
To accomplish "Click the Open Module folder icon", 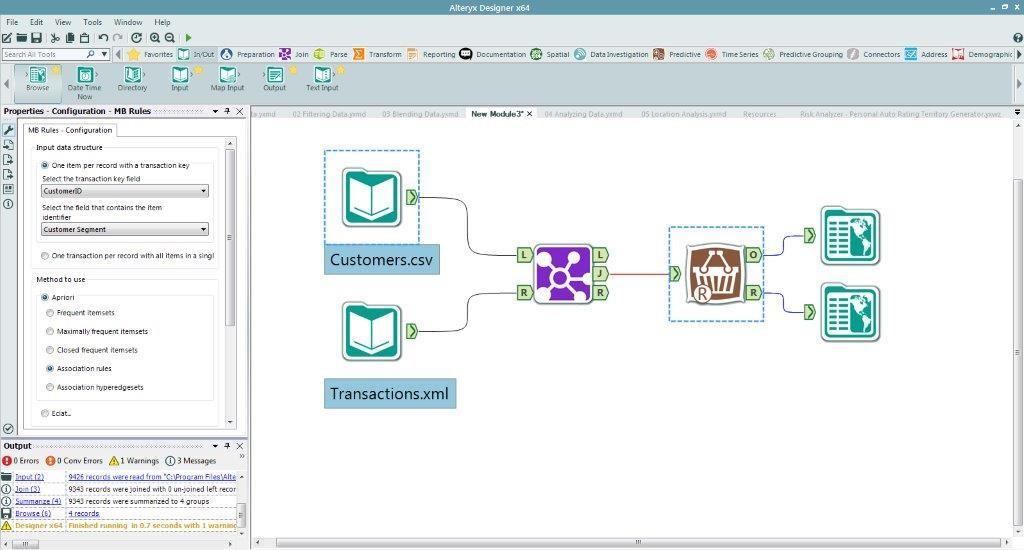I will (x=22, y=38).
